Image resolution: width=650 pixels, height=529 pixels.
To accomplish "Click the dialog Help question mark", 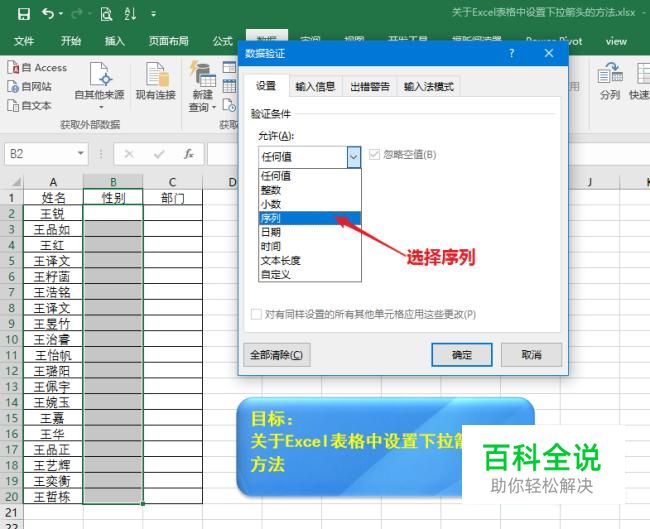I will pos(512,53).
